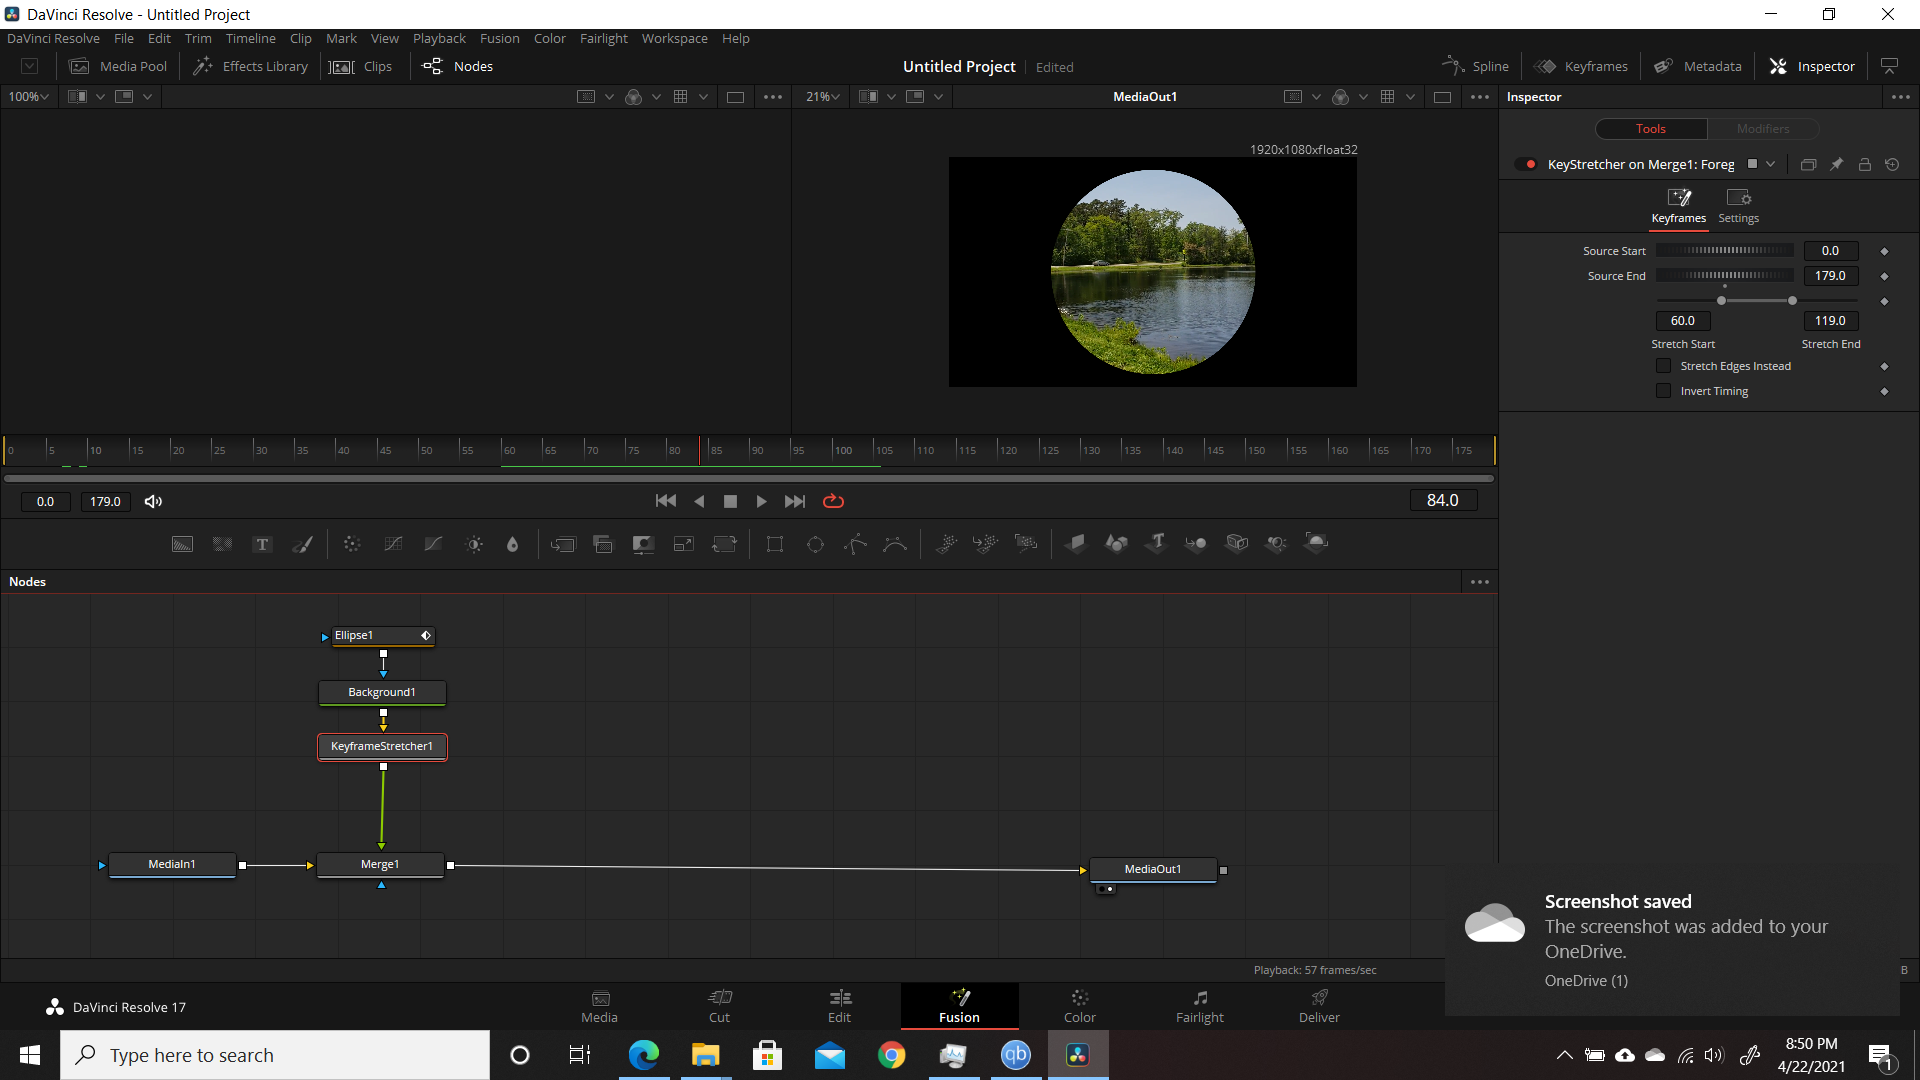Add the Brightness Contrast tool
This screenshot has width=1920, height=1080.
474,544
